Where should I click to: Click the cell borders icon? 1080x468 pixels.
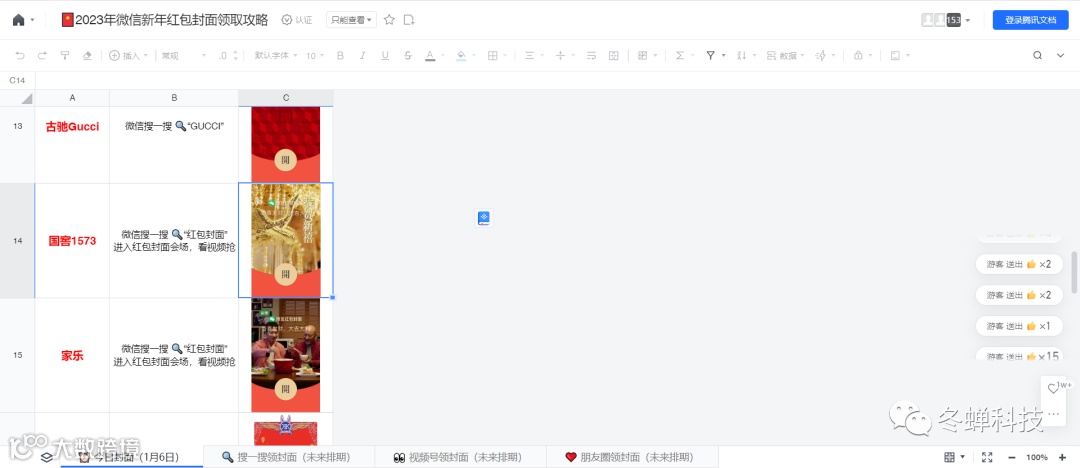point(492,56)
